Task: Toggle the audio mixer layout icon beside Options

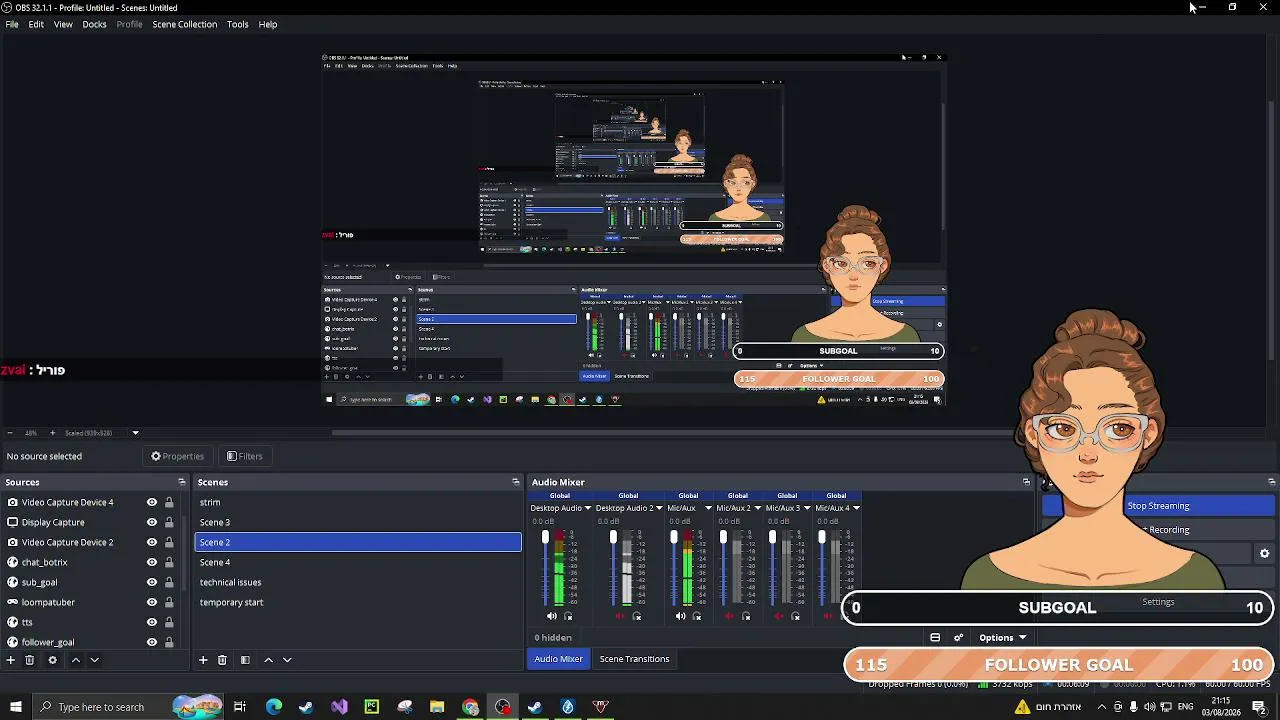Action: tap(935, 638)
